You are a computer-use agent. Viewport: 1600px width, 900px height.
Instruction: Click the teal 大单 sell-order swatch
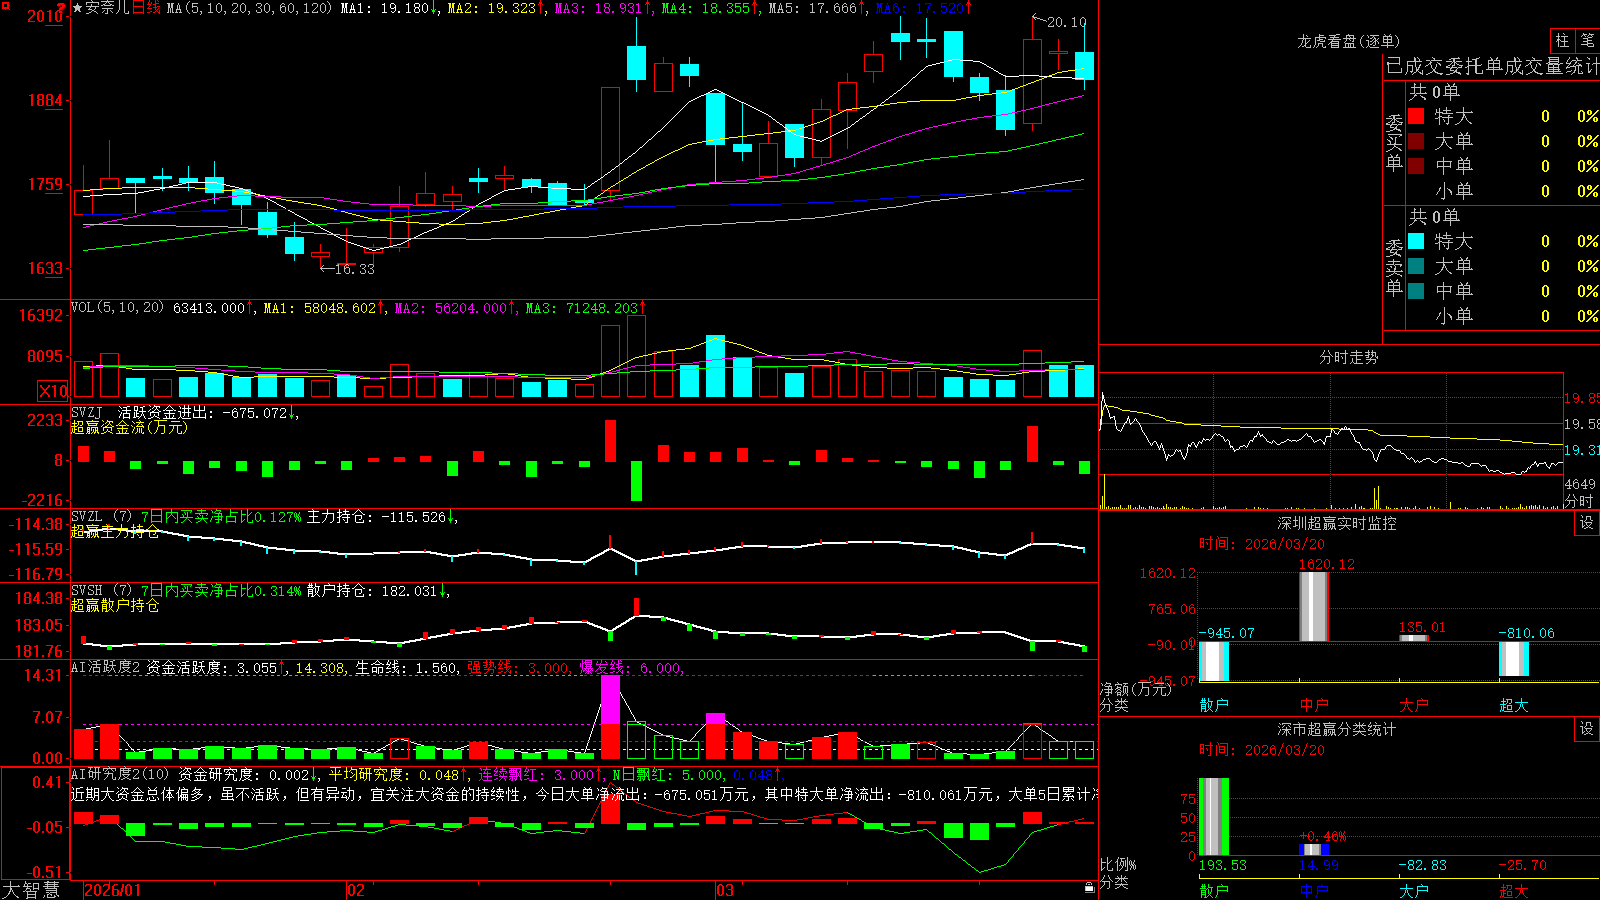pyautogui.click(x=1416, y=266)
